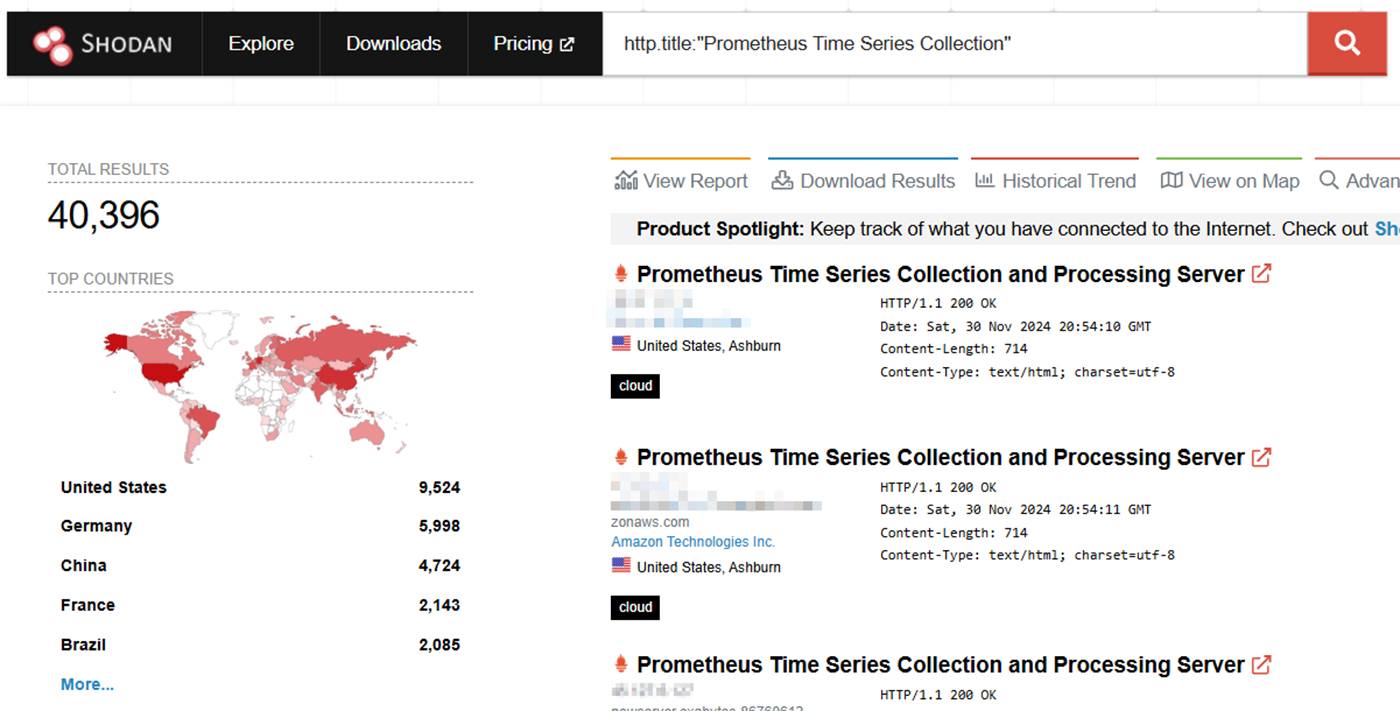Click the Amazon Technologies Inc. link
Screen dimensions: 1400x711
[x=693, y=542]
